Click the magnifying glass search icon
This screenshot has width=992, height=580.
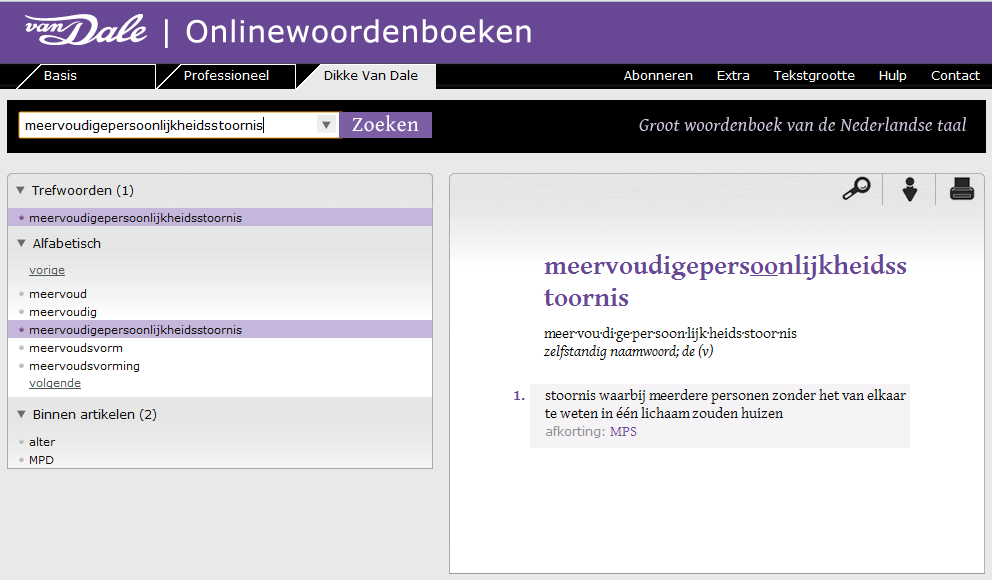(x=856, y=188)
